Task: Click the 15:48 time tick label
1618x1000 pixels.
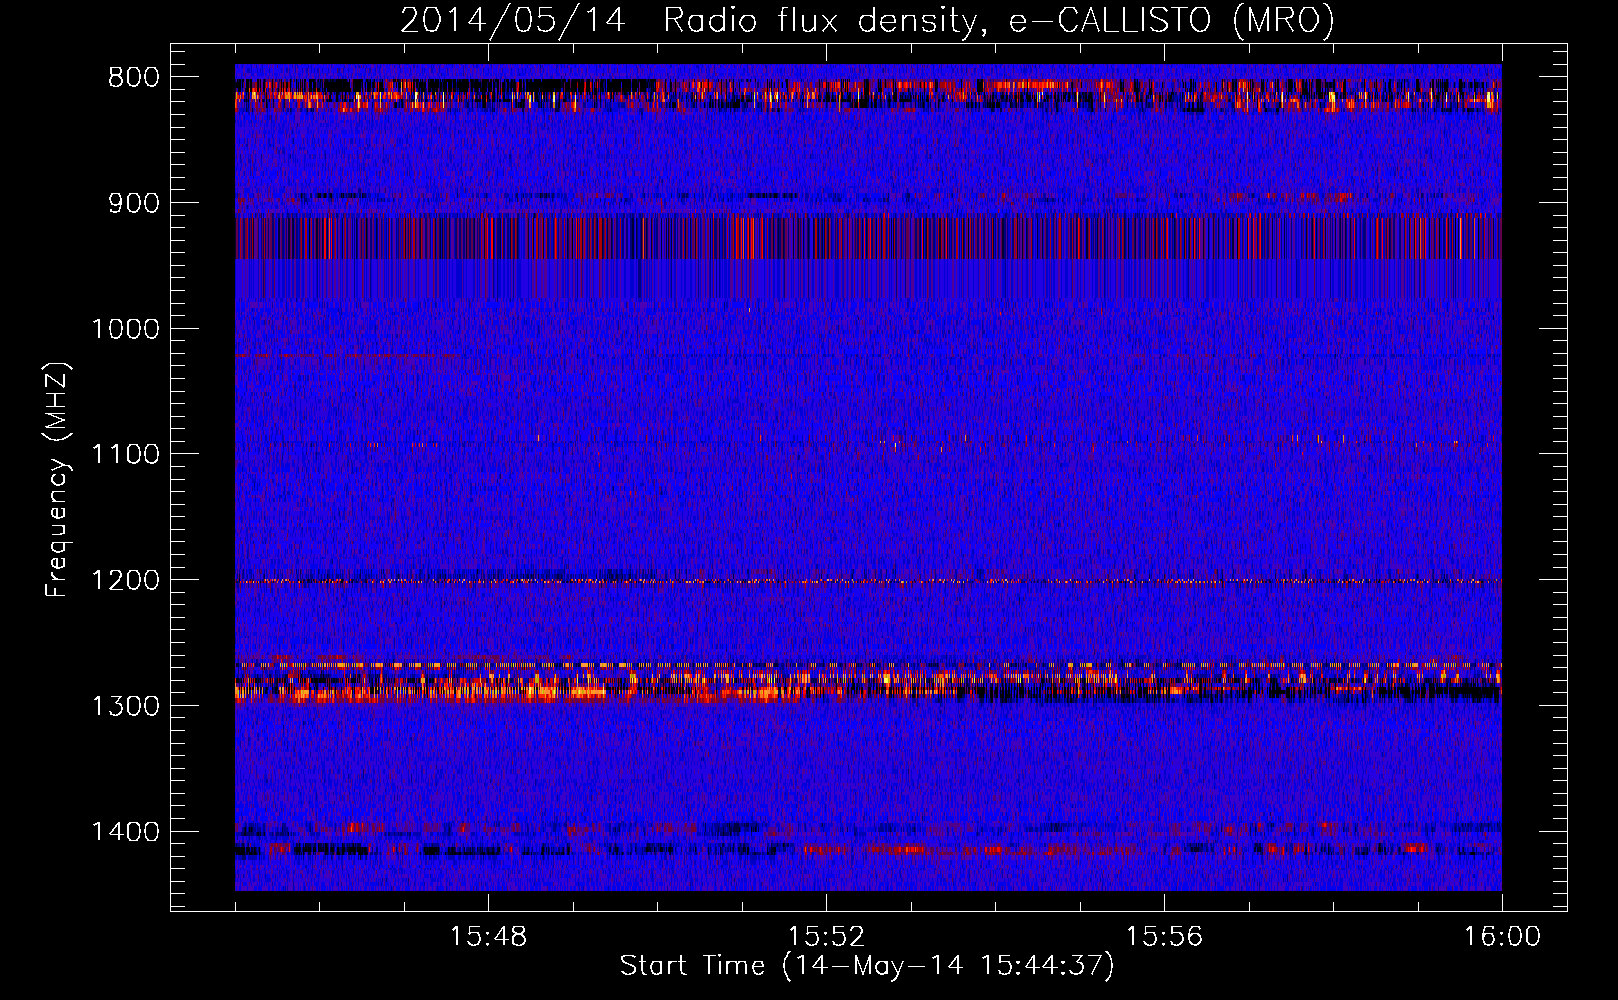Action: 488,937
